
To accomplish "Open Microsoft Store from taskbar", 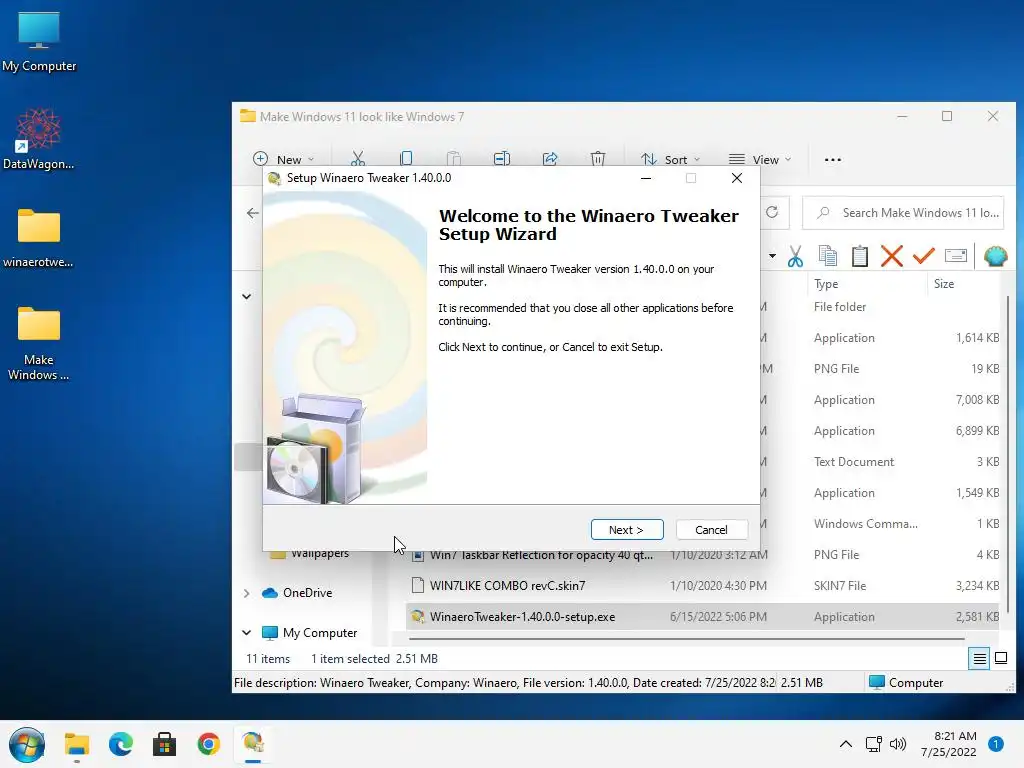I will (165, 744).
